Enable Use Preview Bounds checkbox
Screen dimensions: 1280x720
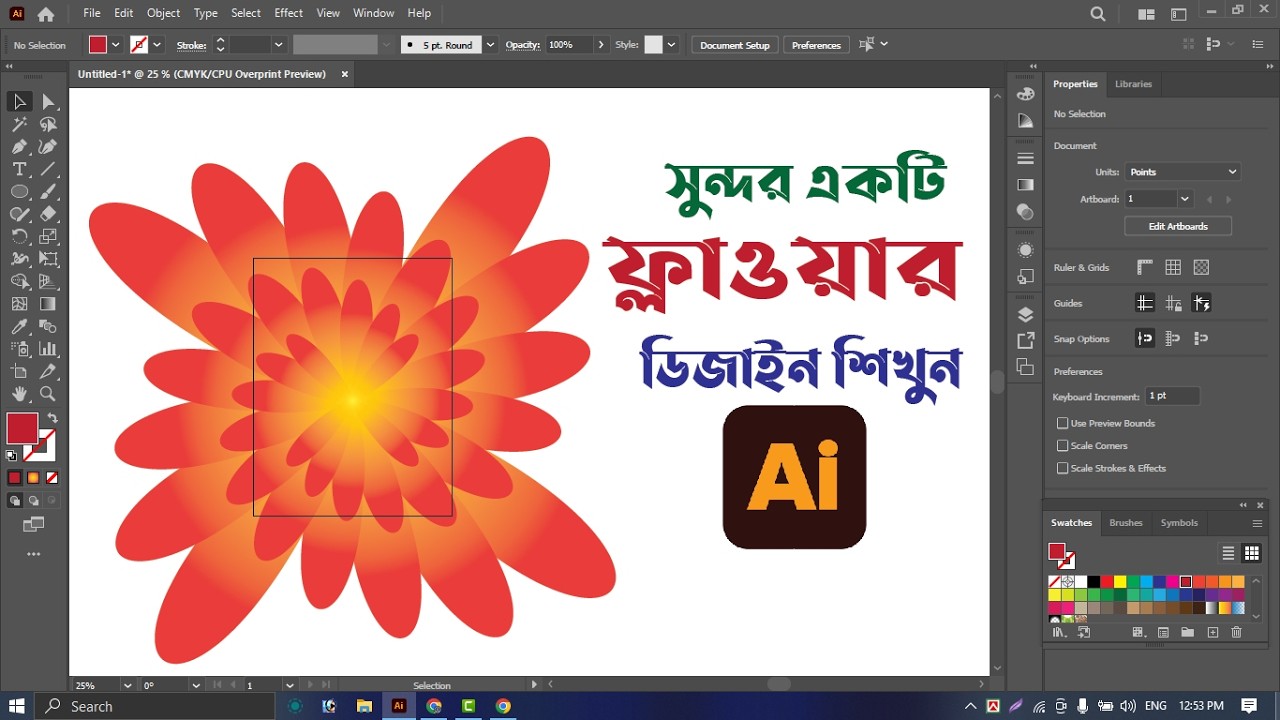[x=1063, y=423]
